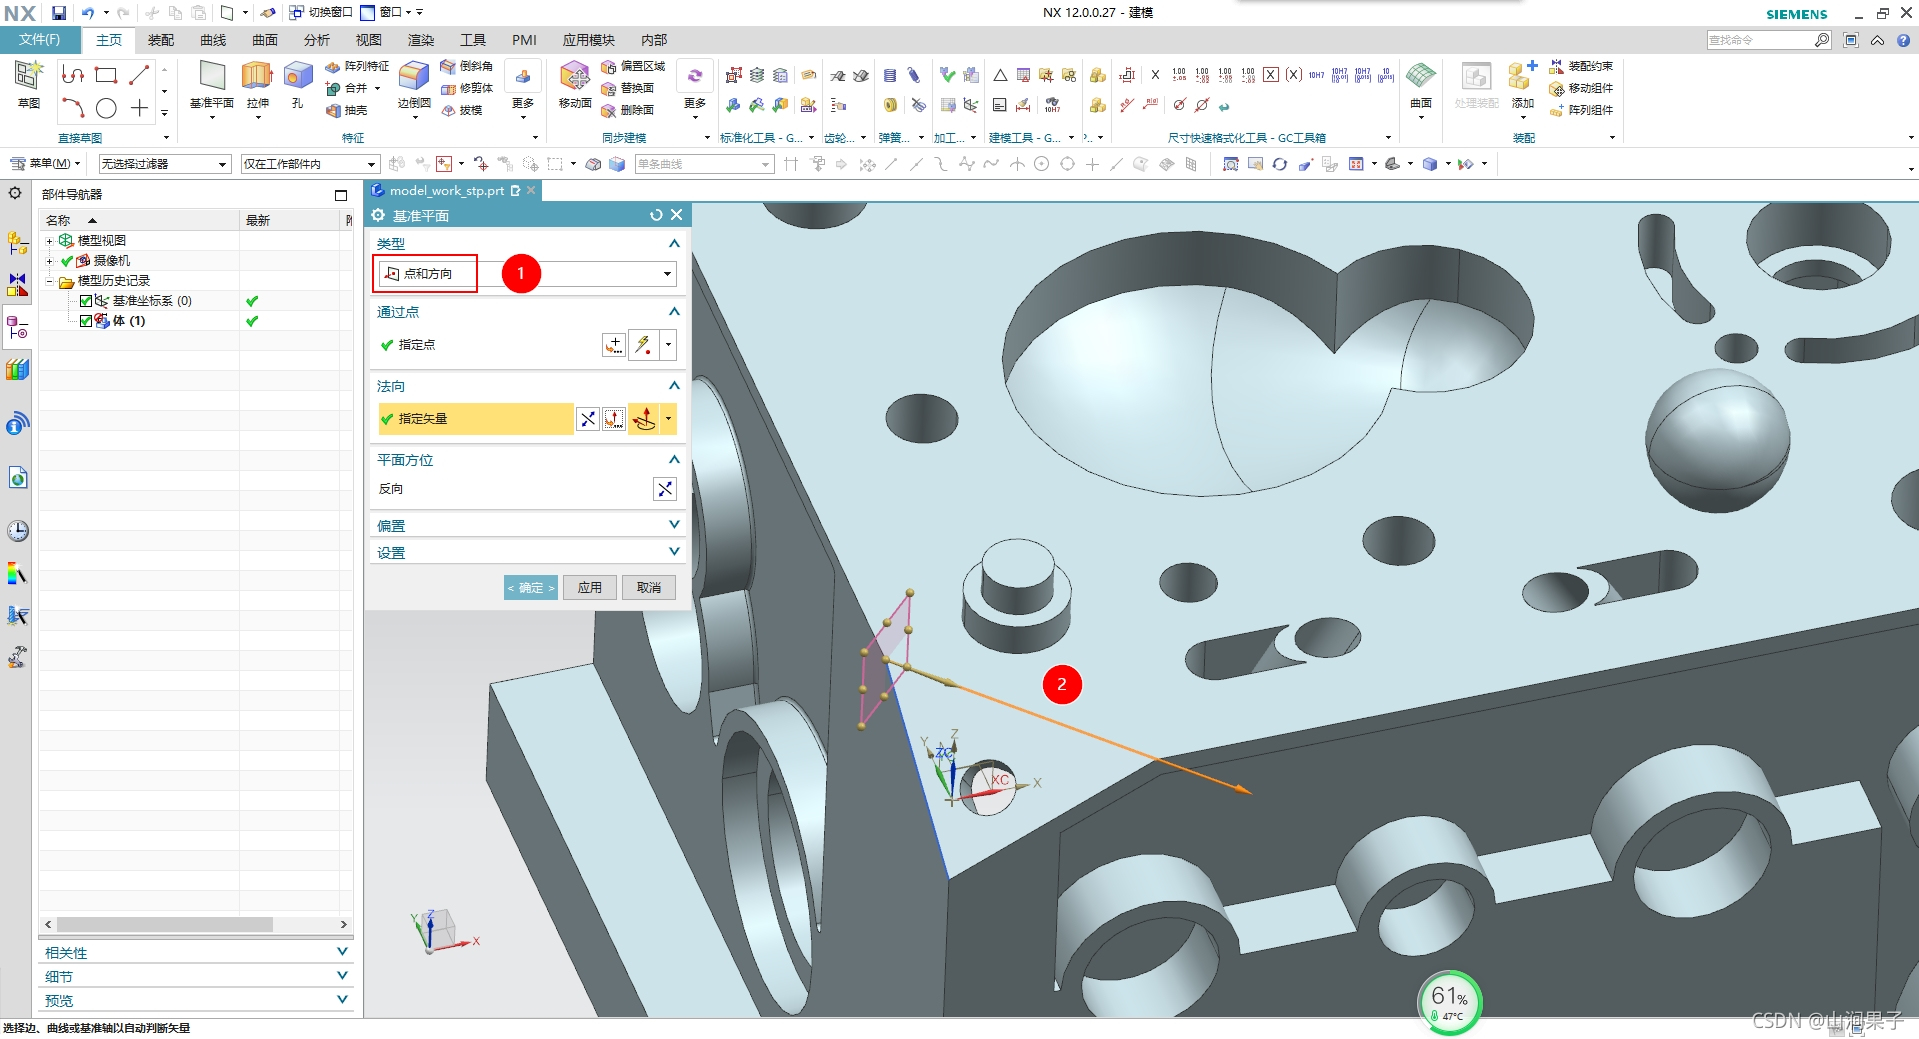Click the 取消 button
Viewport: 1919px width, 1039px height.
click(x=649, y=588)
